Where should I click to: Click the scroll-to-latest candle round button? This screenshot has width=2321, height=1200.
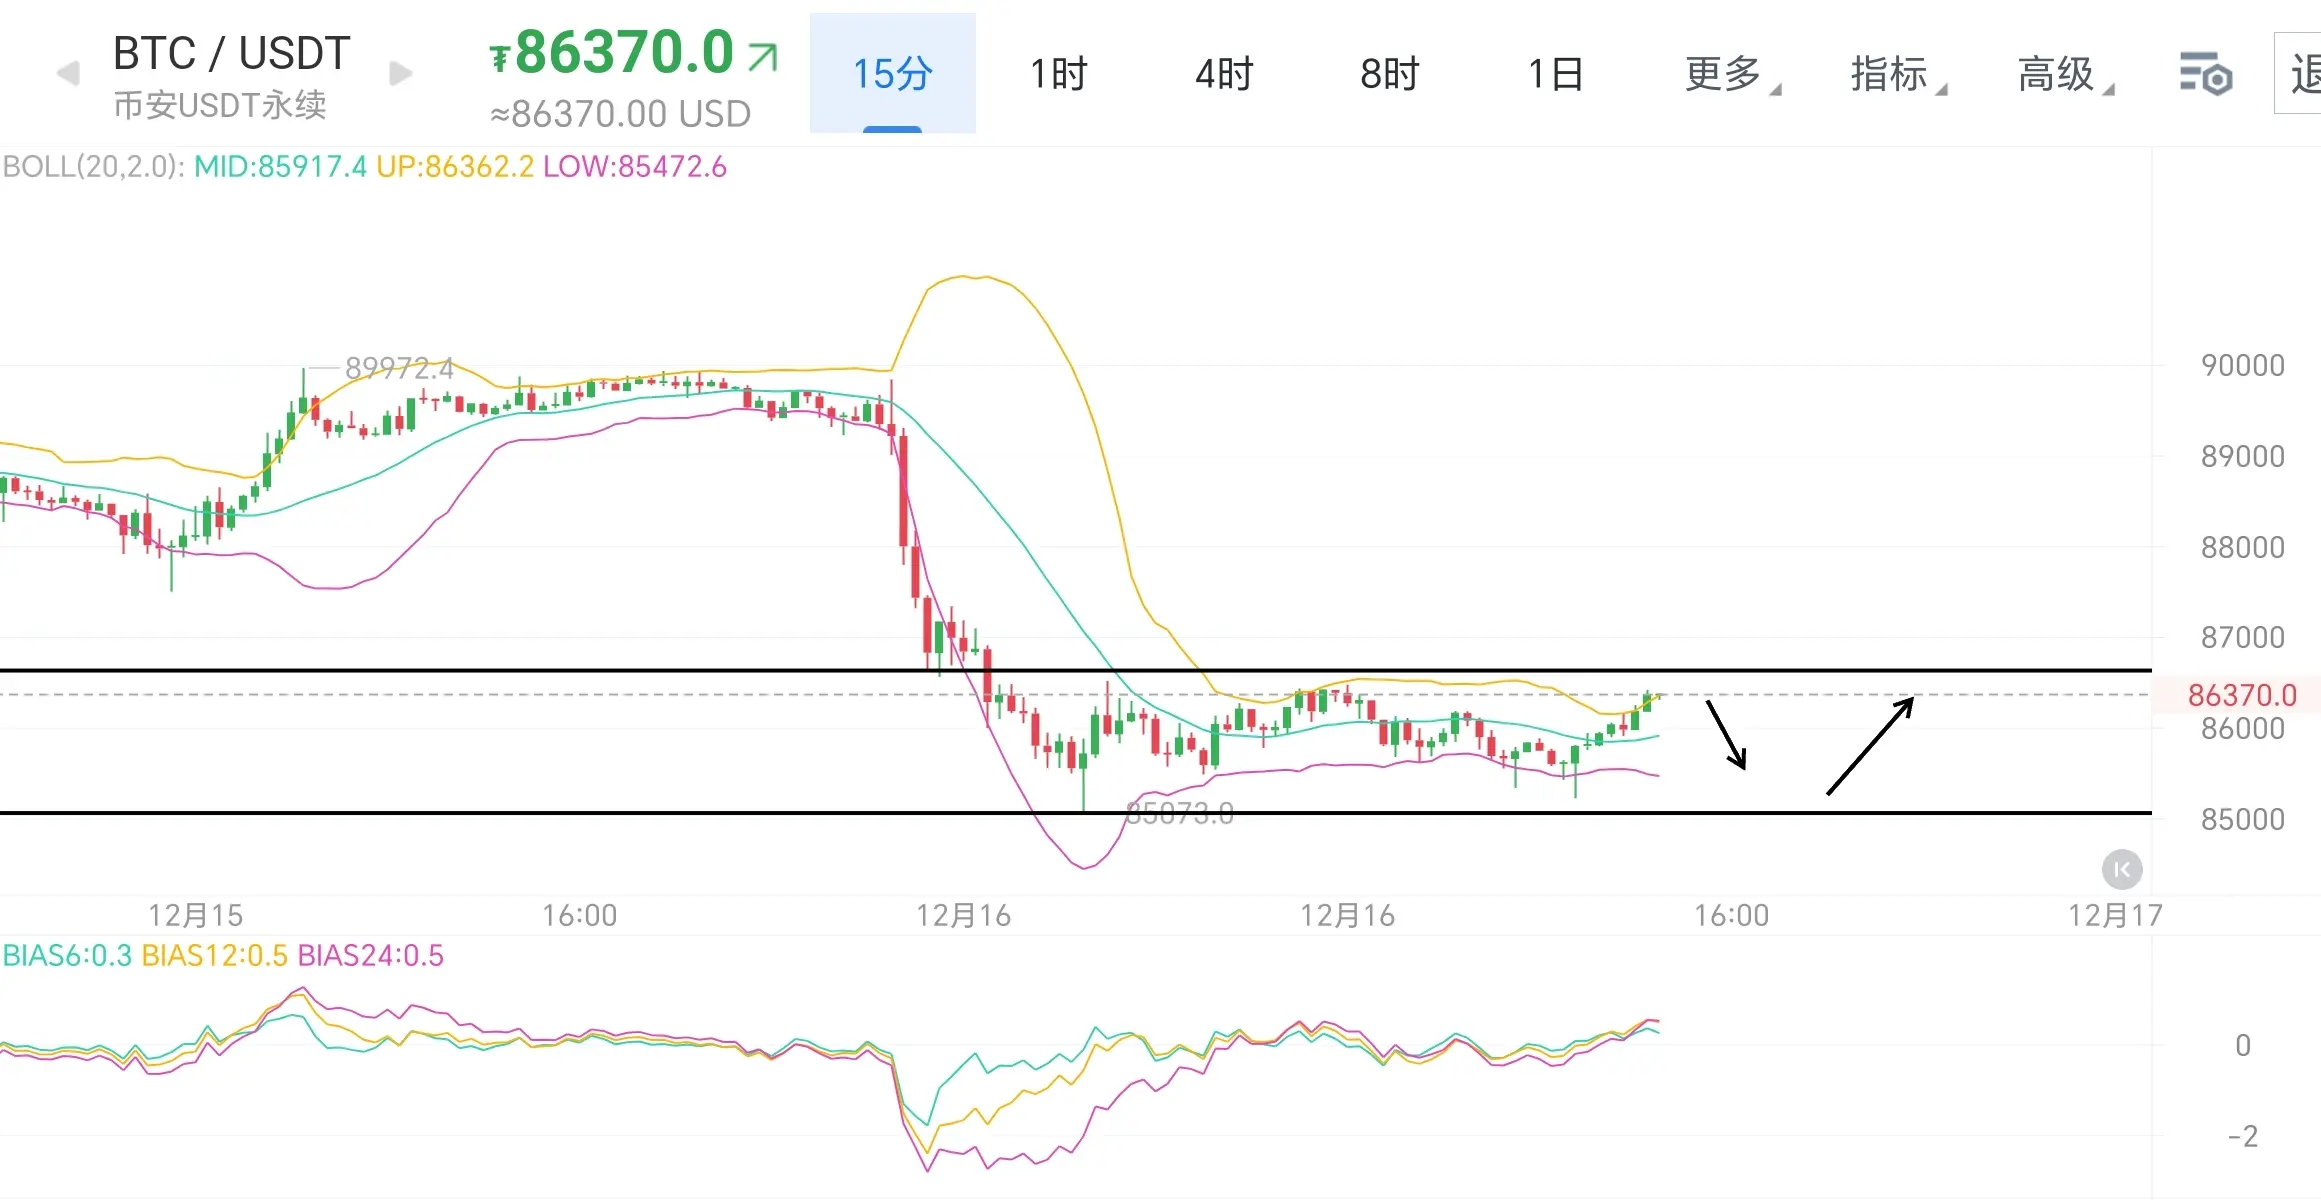click(x=2122, y=869)
